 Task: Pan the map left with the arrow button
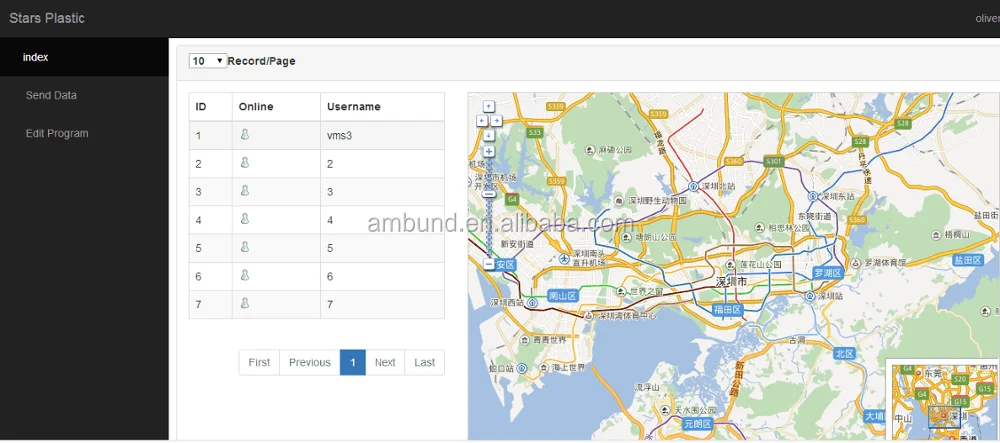[482, 120]
